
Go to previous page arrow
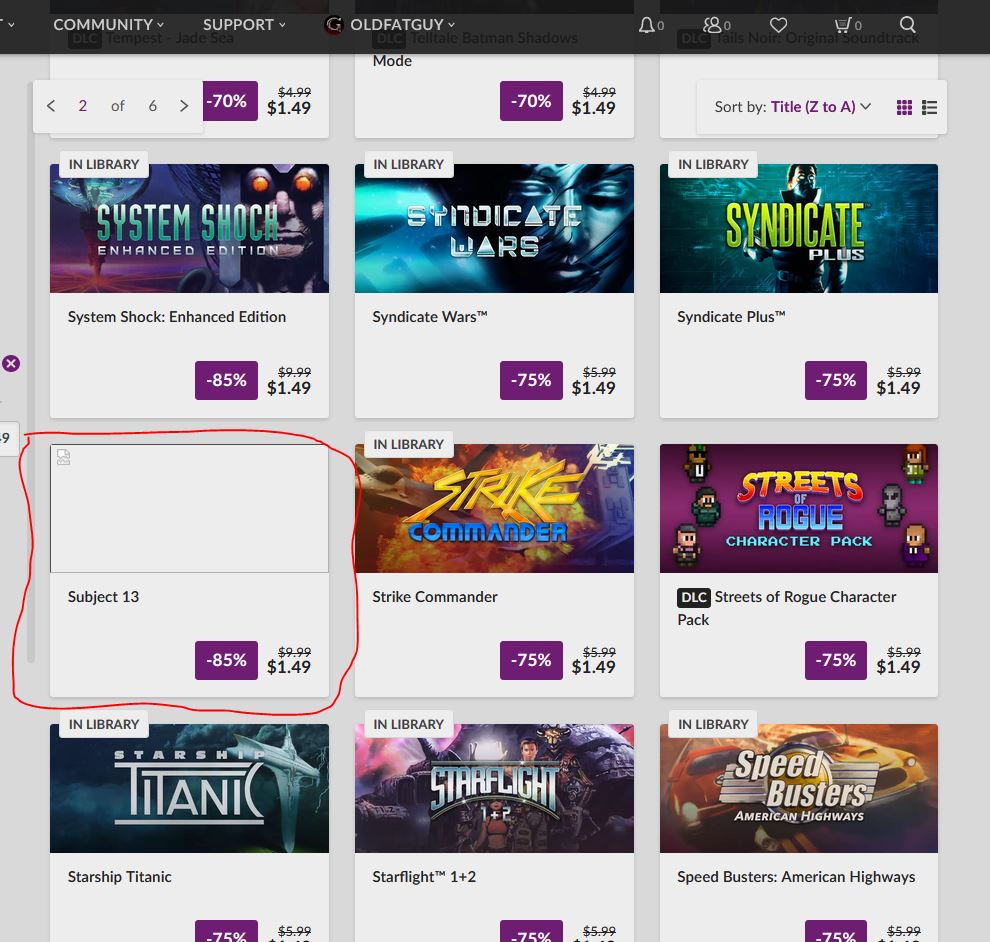click(51, 106)
